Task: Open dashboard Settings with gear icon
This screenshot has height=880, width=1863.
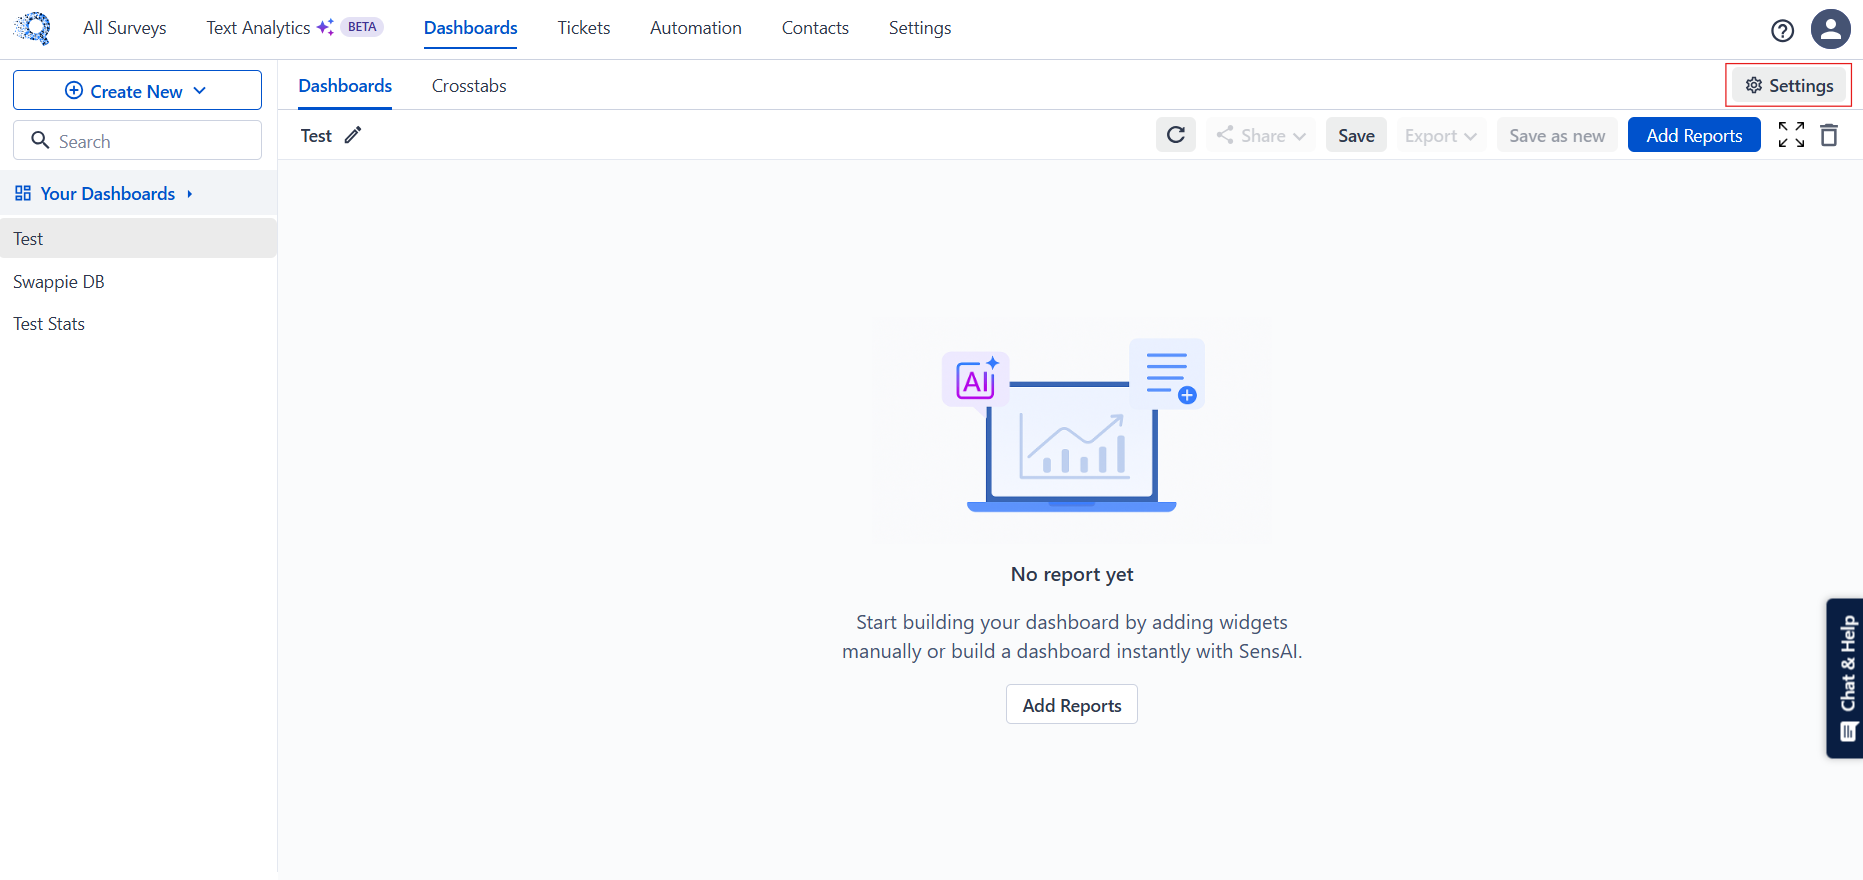Action: pyautogui.click(x=1789, y=86)
